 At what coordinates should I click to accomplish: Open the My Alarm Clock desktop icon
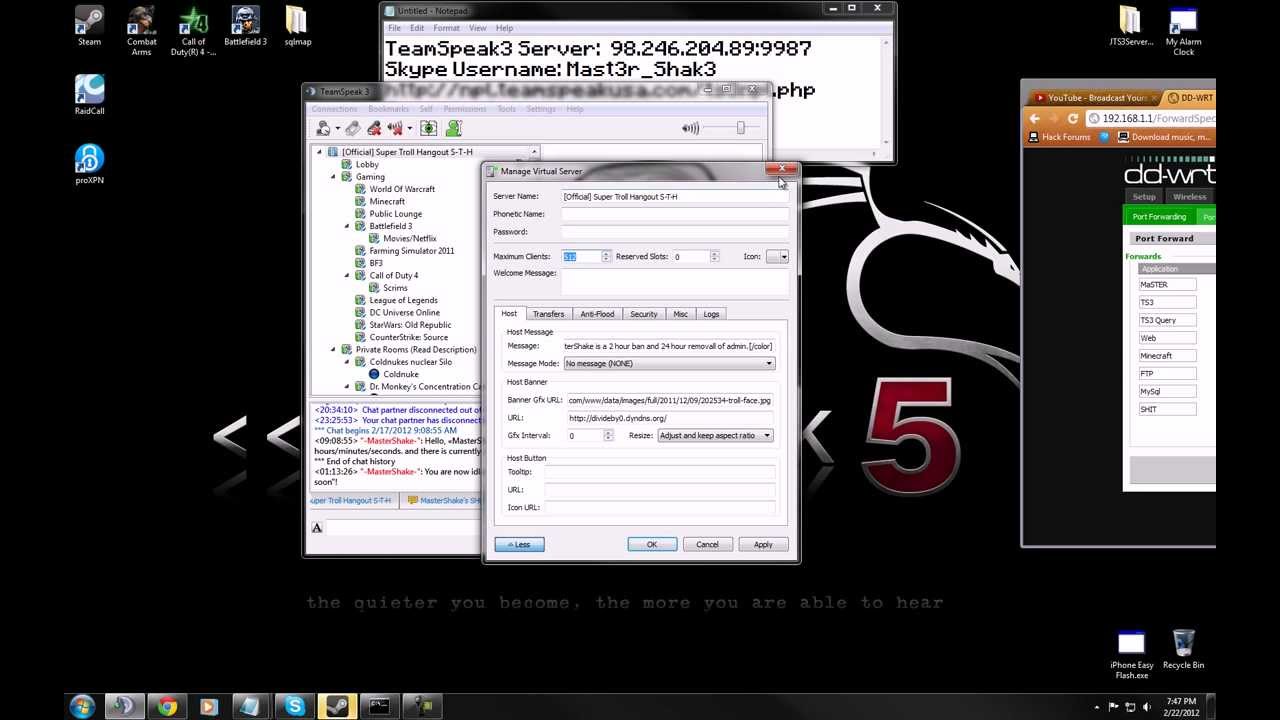pos(1183,30)
